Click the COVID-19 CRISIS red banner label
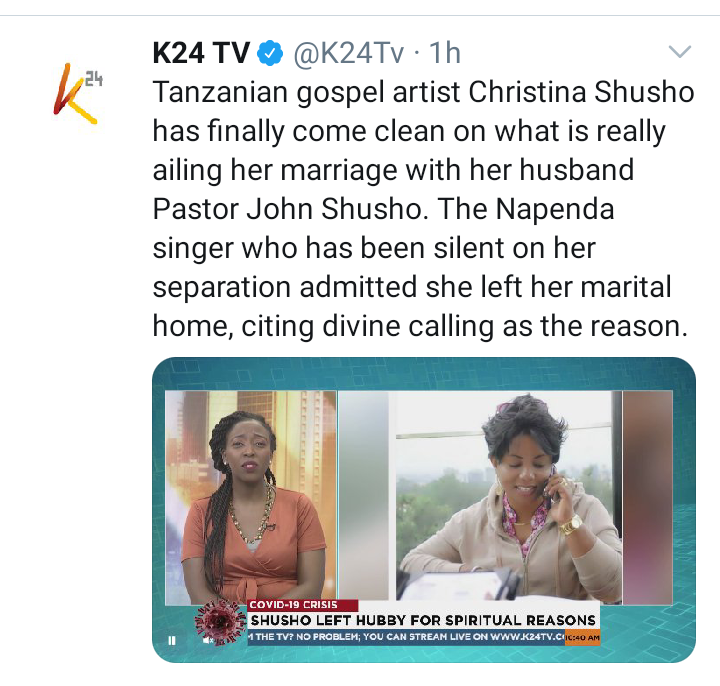Image resolution: width=720 pixels, height=686 pixels. (x=303, y=605)
